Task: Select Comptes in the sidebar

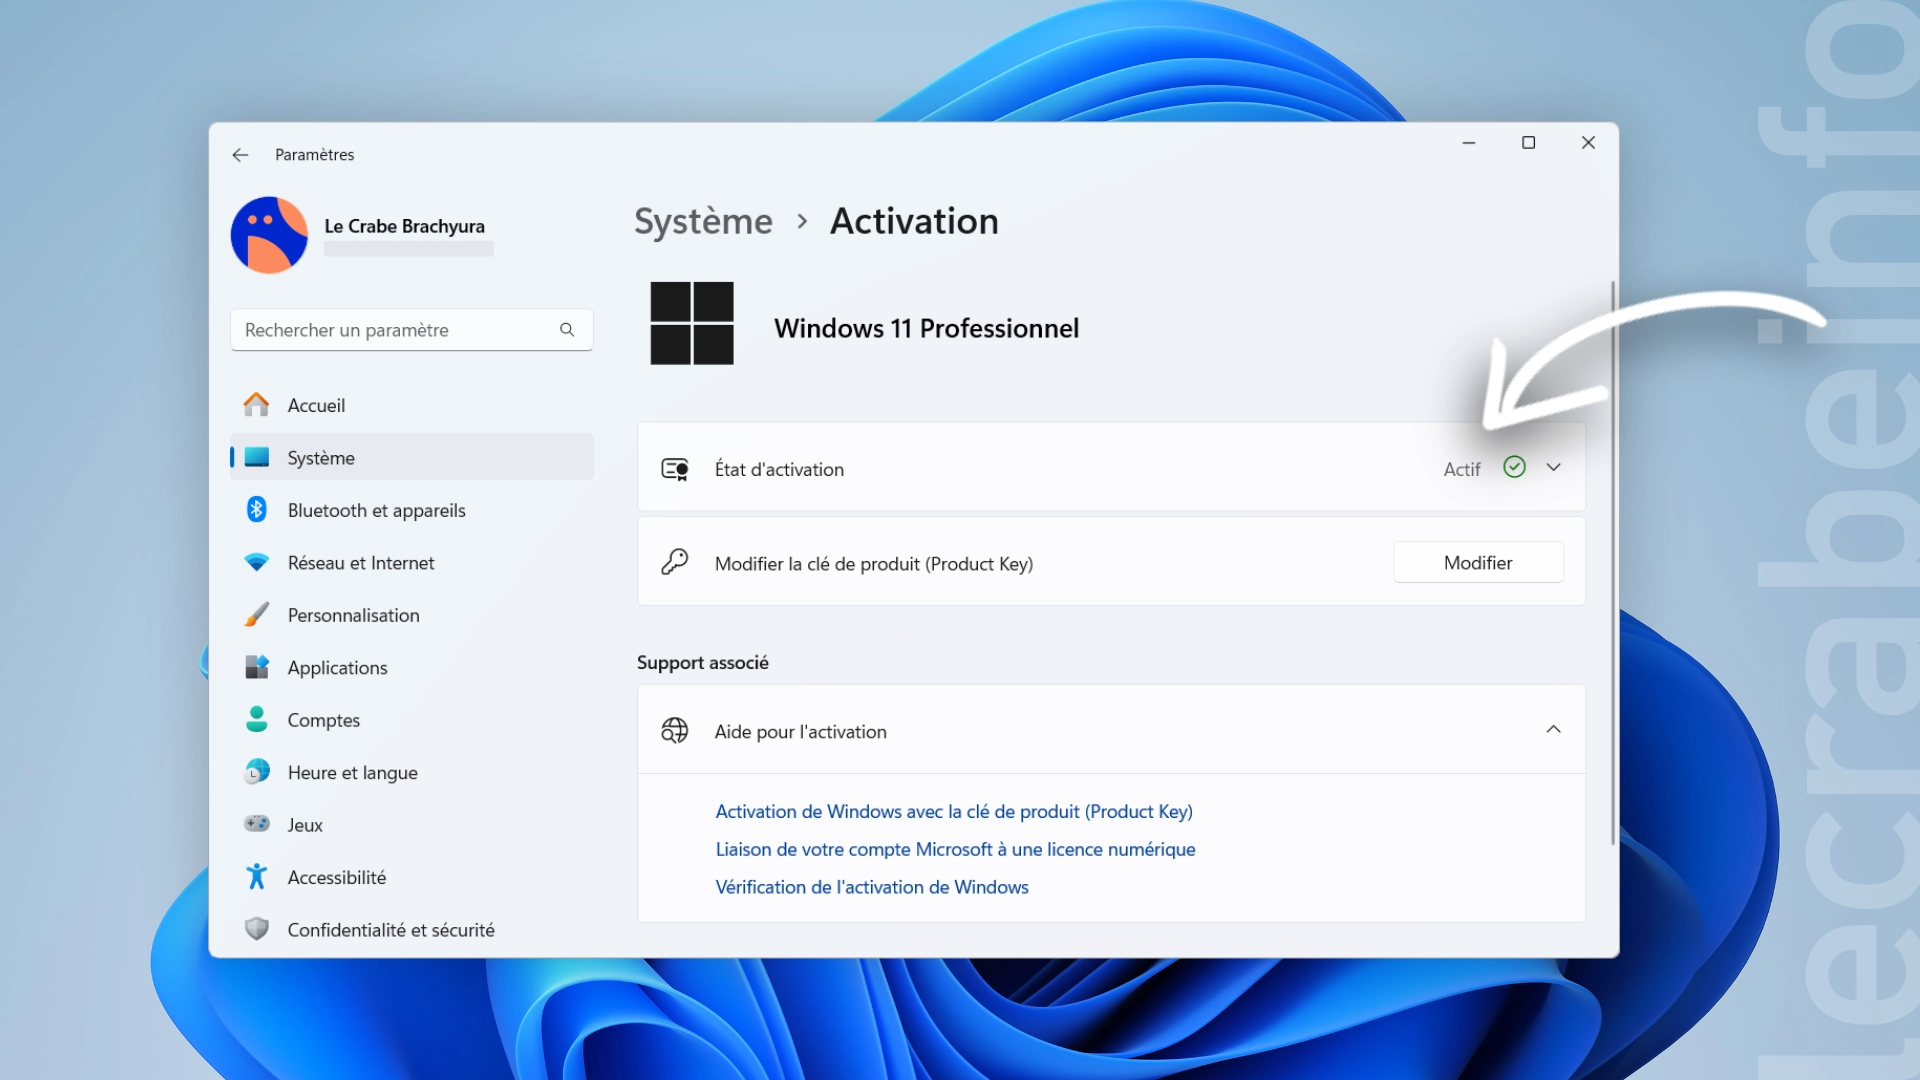Action: pyautogui.click(x=323, y=720)
